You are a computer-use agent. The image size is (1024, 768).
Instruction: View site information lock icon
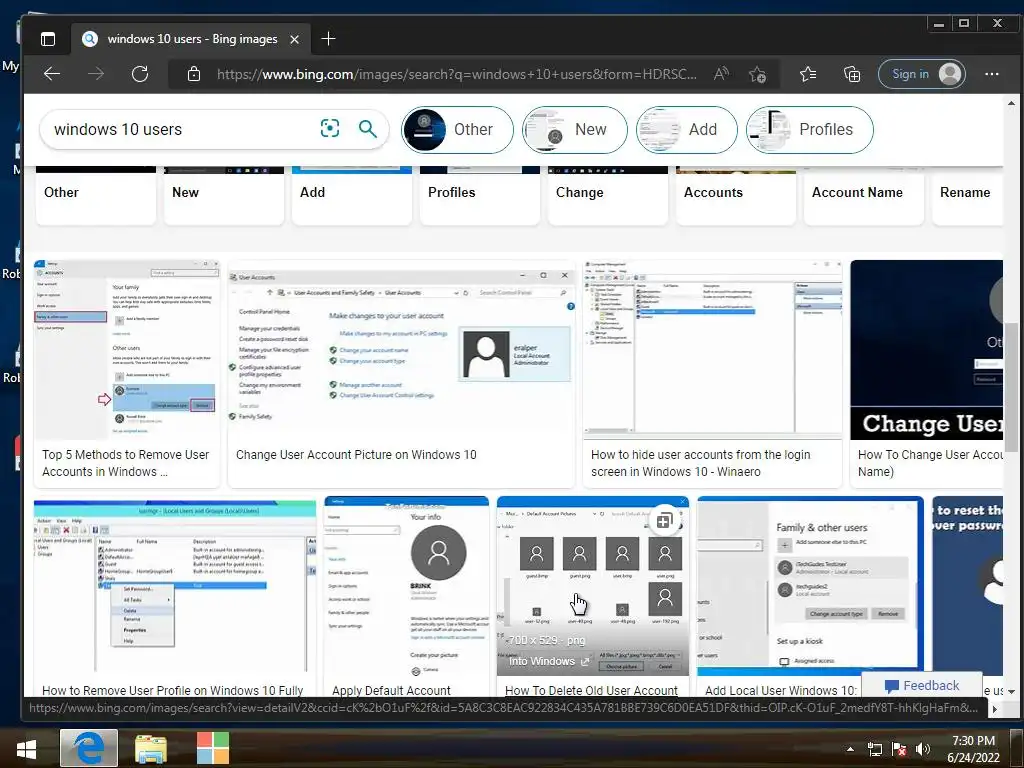(x=194, y=74)
